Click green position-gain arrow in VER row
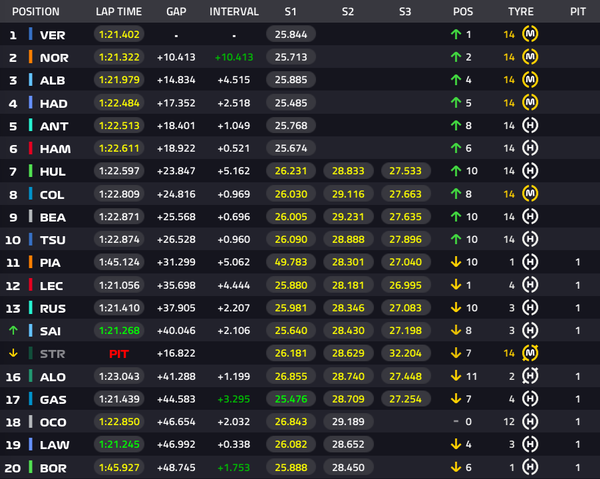 tap(456, 34)
